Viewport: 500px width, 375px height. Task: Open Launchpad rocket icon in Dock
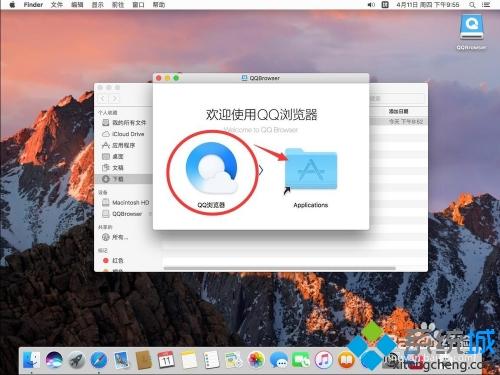(x=76, y=360)
